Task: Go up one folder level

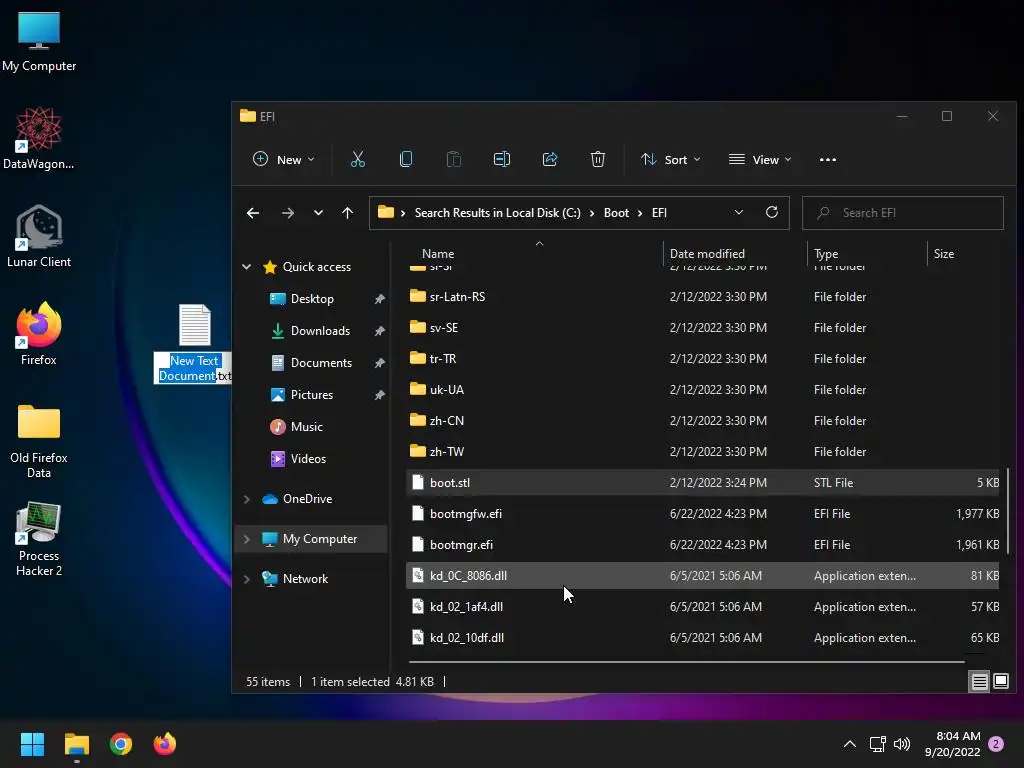Action: tap(347, 213)
